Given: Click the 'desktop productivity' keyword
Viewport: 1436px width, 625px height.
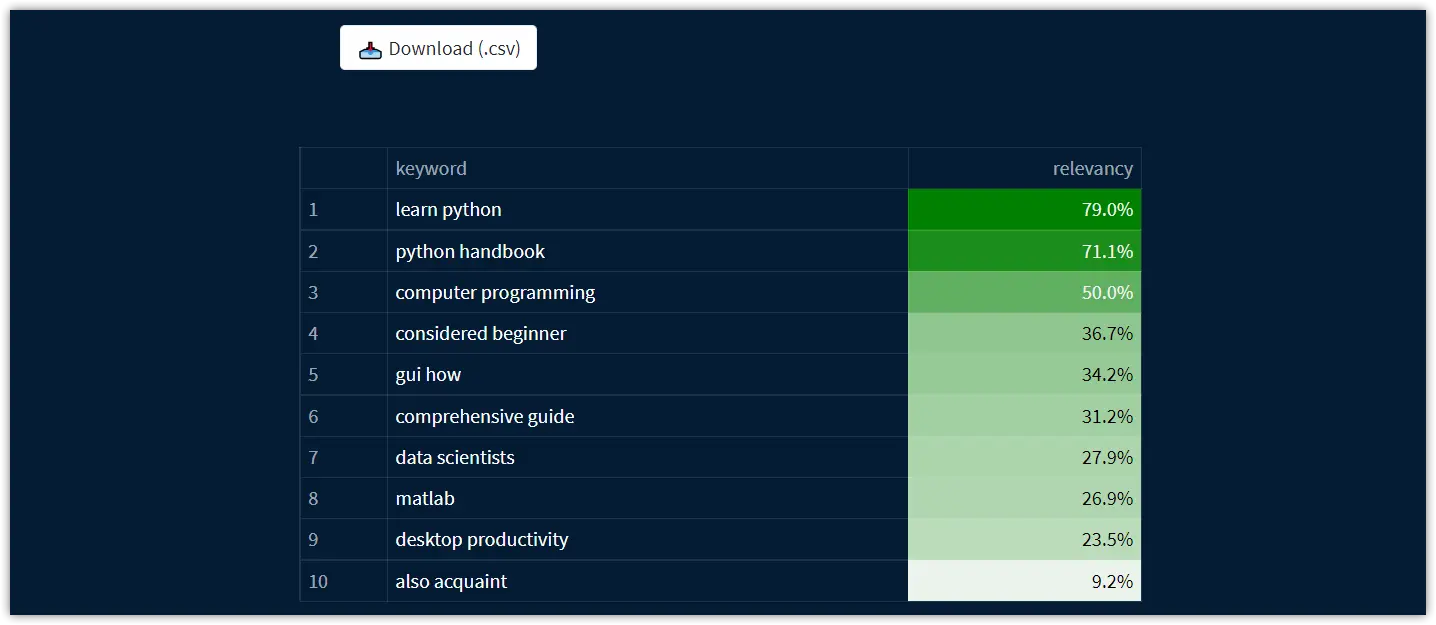Looking at the screenshot, I should (x=481, y=539).
